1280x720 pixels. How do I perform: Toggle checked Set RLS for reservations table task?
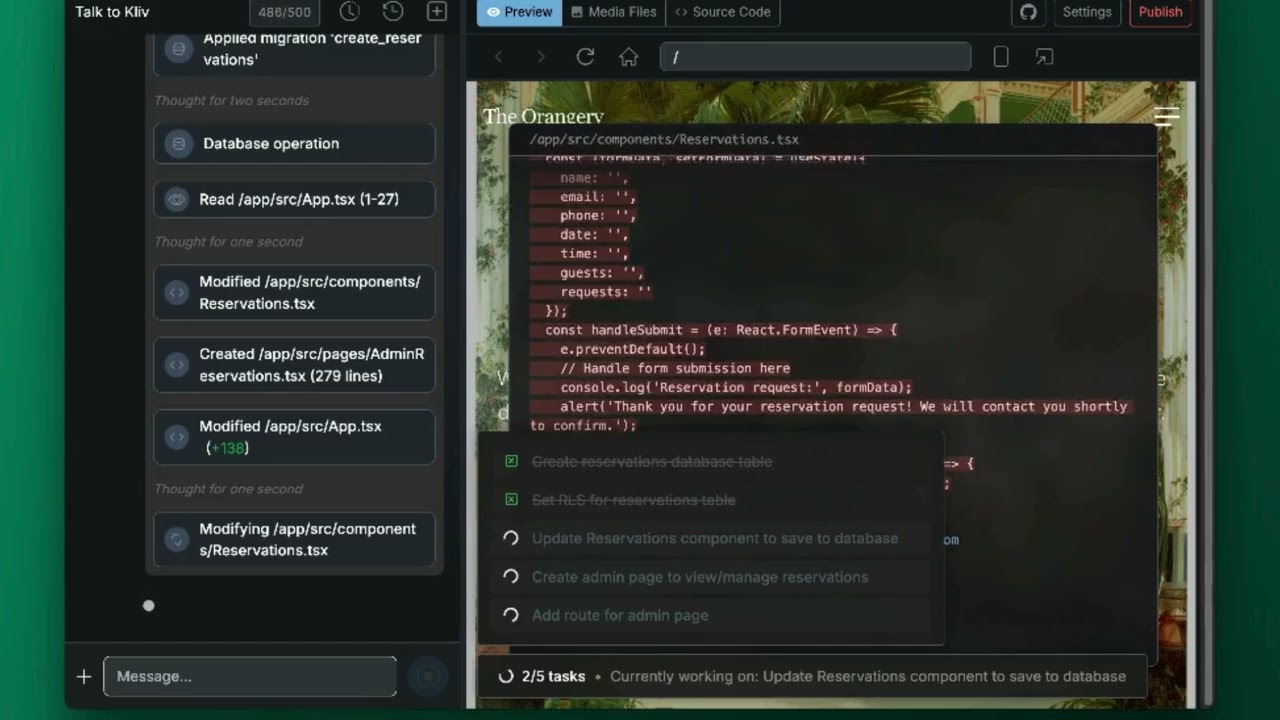pos(511,499)
